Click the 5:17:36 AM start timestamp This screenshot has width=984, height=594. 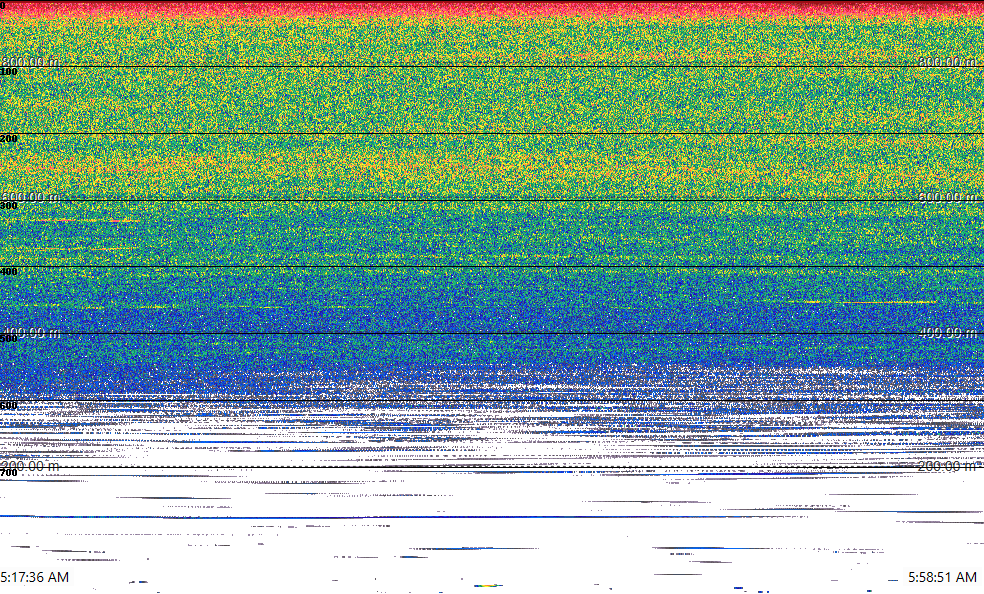[x=35, y=577]
